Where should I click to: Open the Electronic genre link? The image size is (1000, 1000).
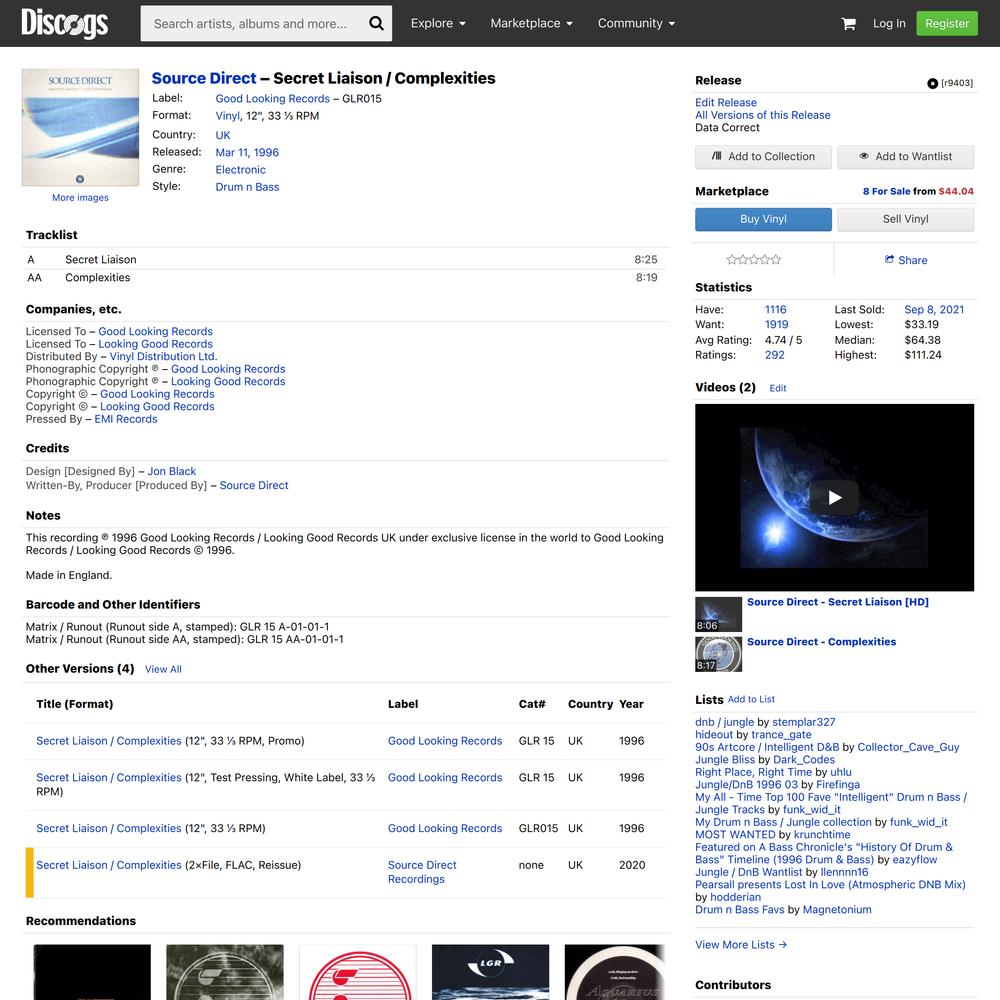(x=240, y=170)
